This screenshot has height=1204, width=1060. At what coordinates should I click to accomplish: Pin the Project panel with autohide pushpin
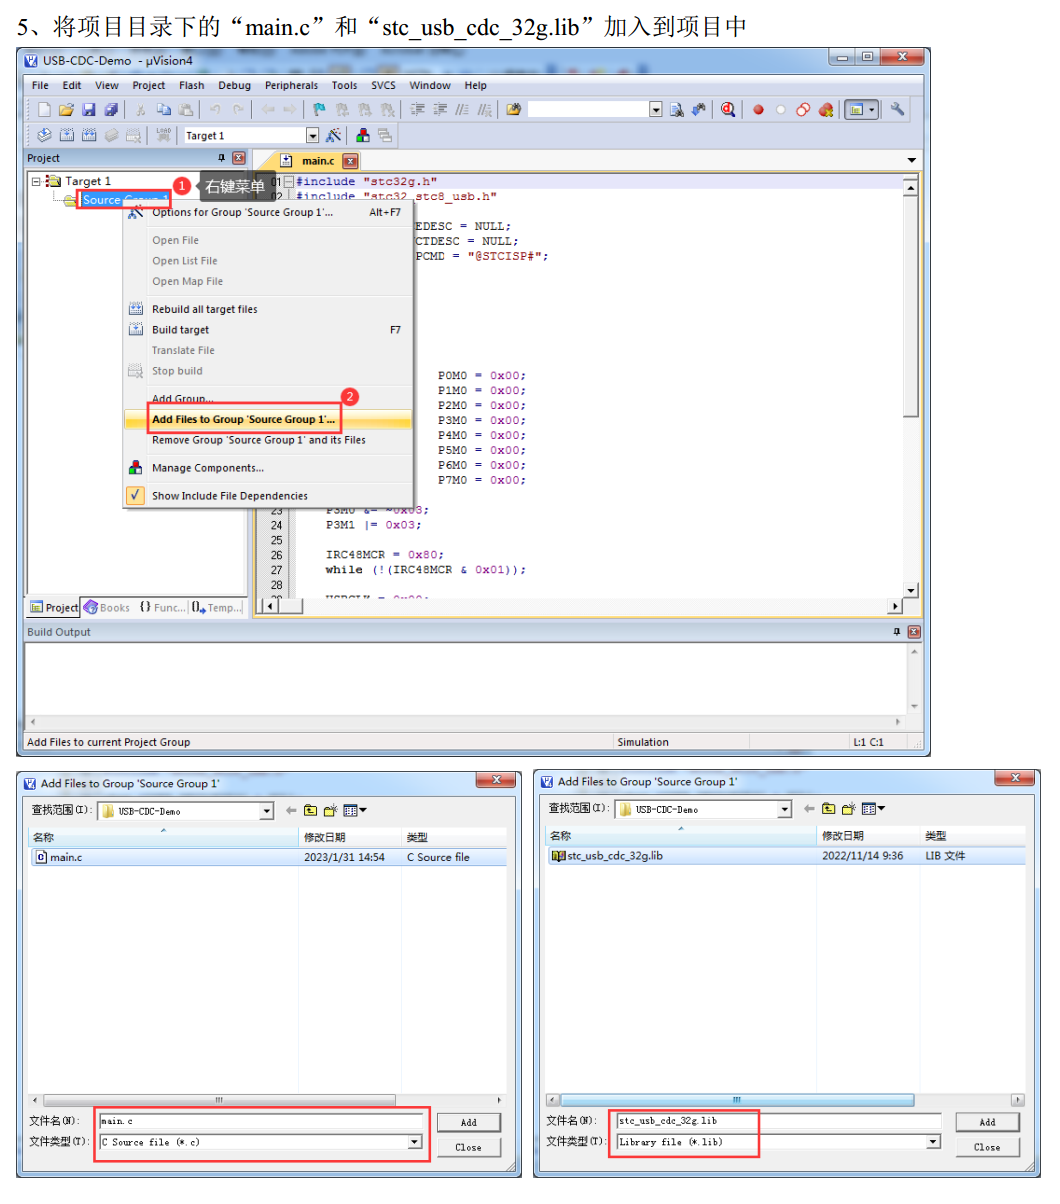tap(222, 158)
